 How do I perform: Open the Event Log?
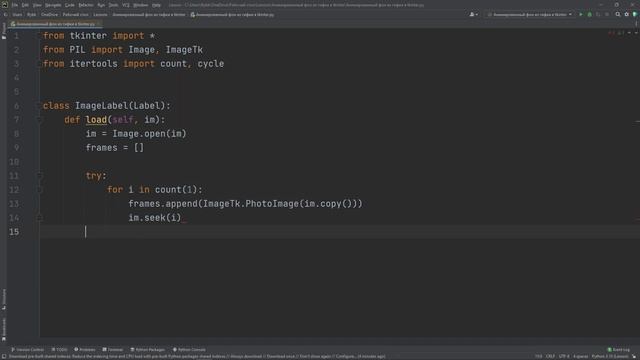click(x=619, y=350)
